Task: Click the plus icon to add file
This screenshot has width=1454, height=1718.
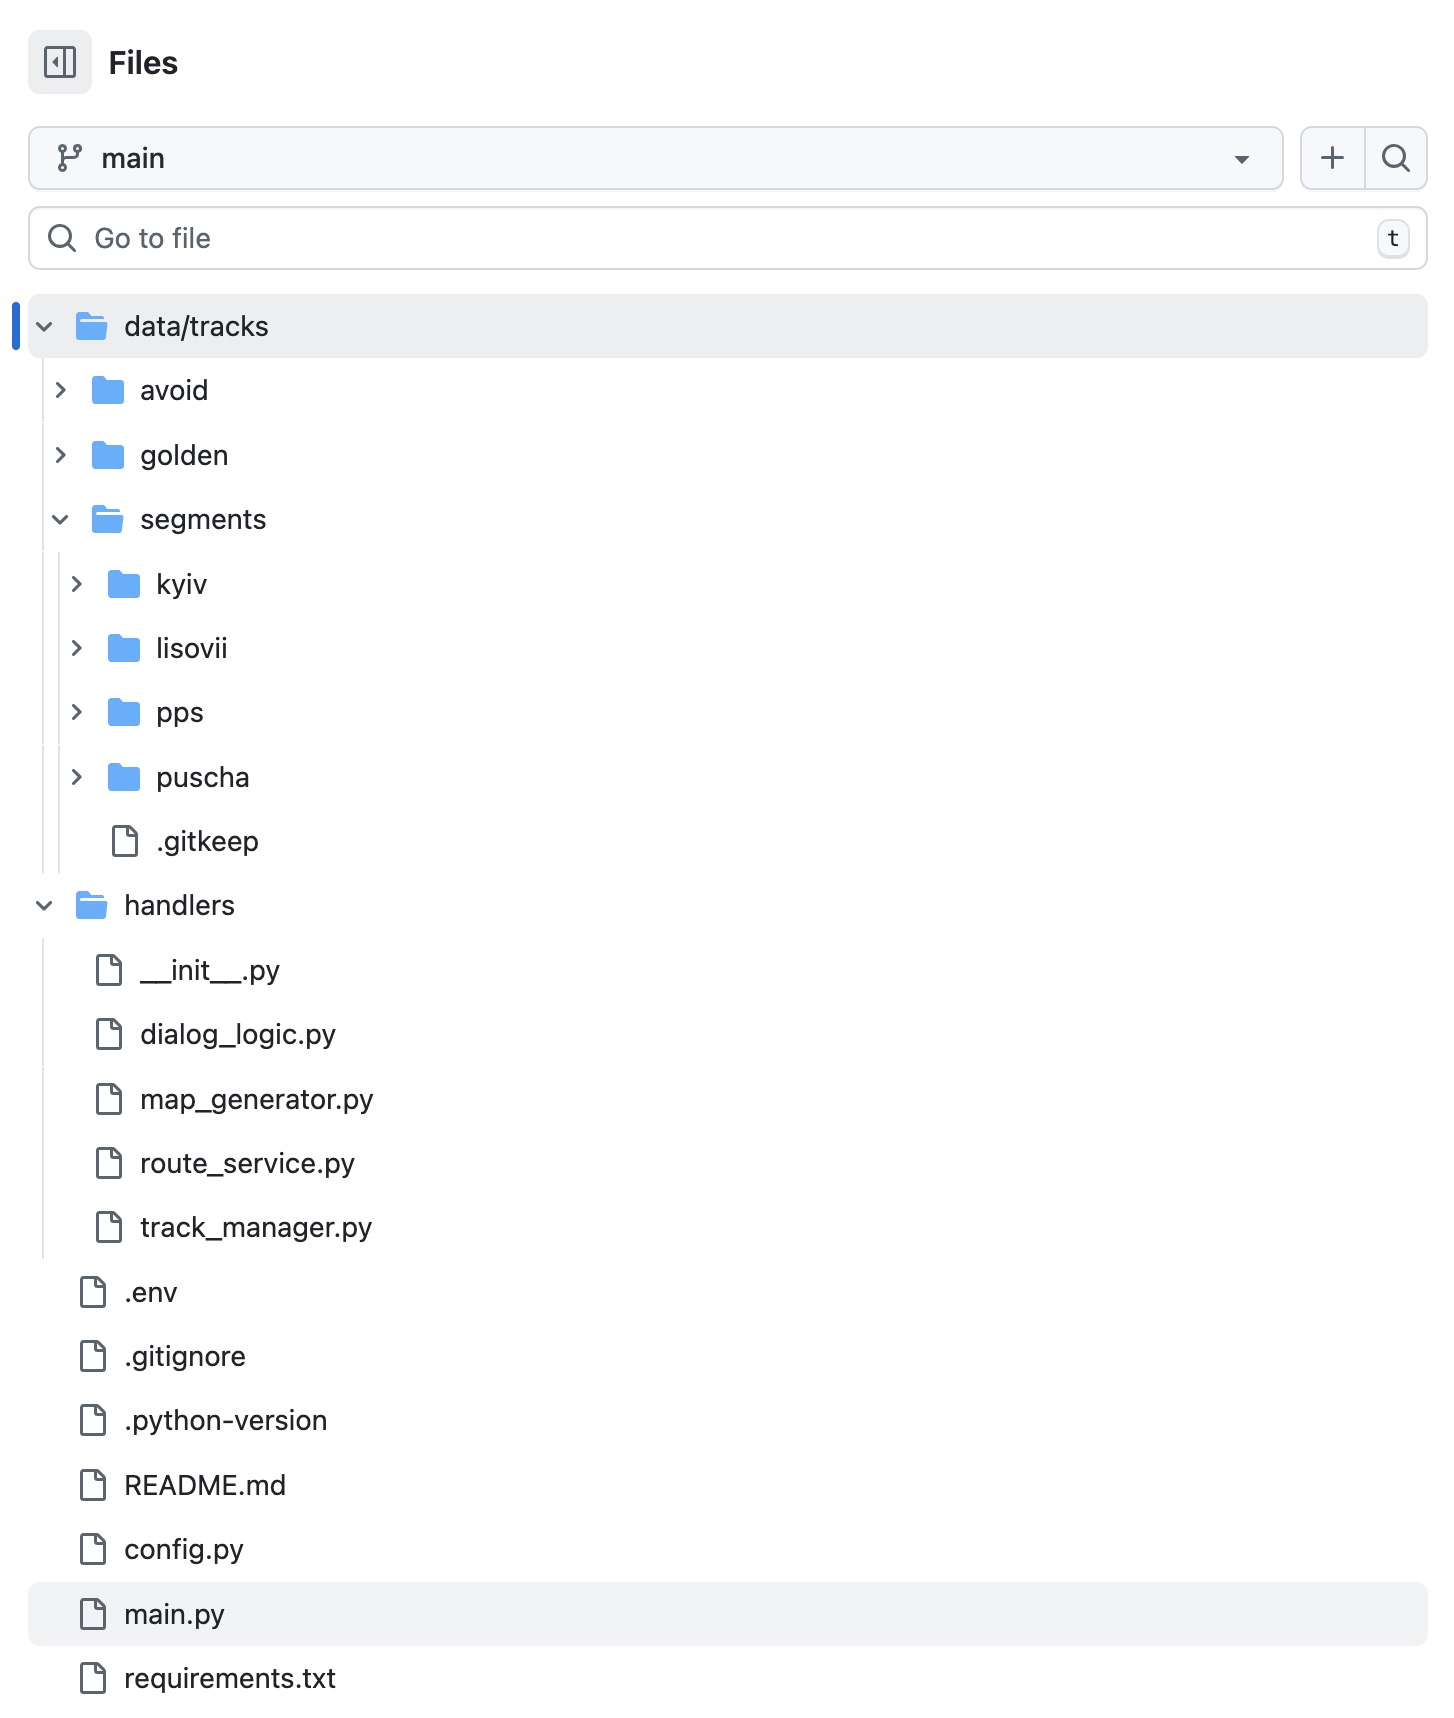Action: (x=1332, y=158)
